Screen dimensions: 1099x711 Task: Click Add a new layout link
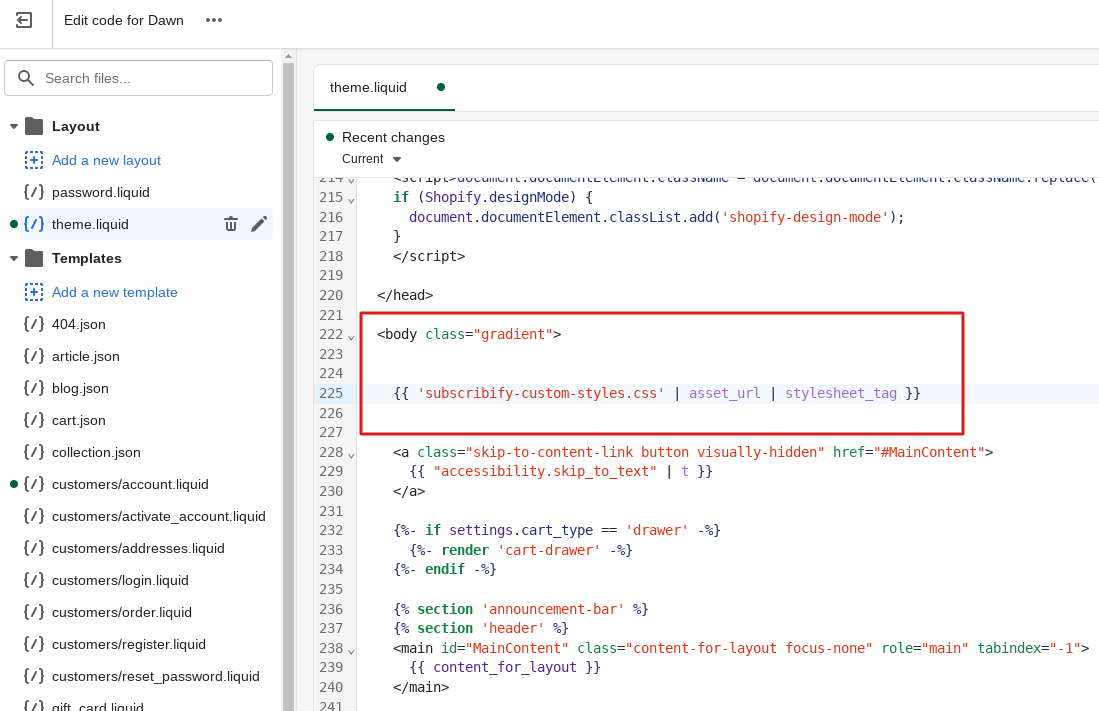tap(107, 160)
